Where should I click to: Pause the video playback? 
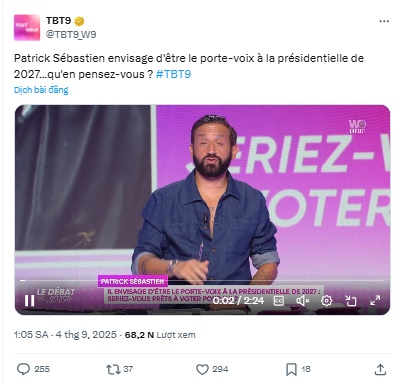(29, 301)
